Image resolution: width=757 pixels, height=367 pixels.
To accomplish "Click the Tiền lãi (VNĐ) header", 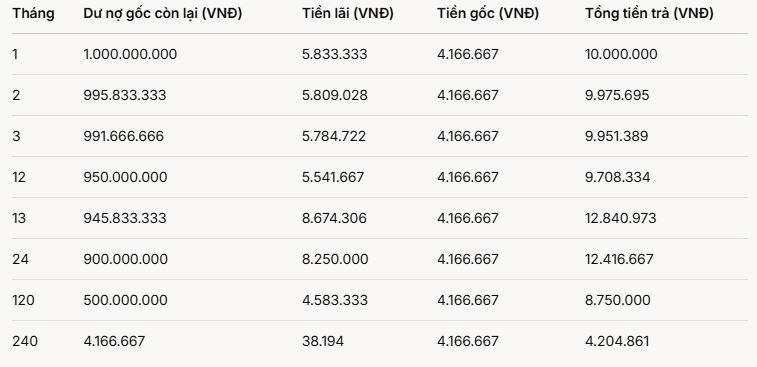I will [348, 14].
